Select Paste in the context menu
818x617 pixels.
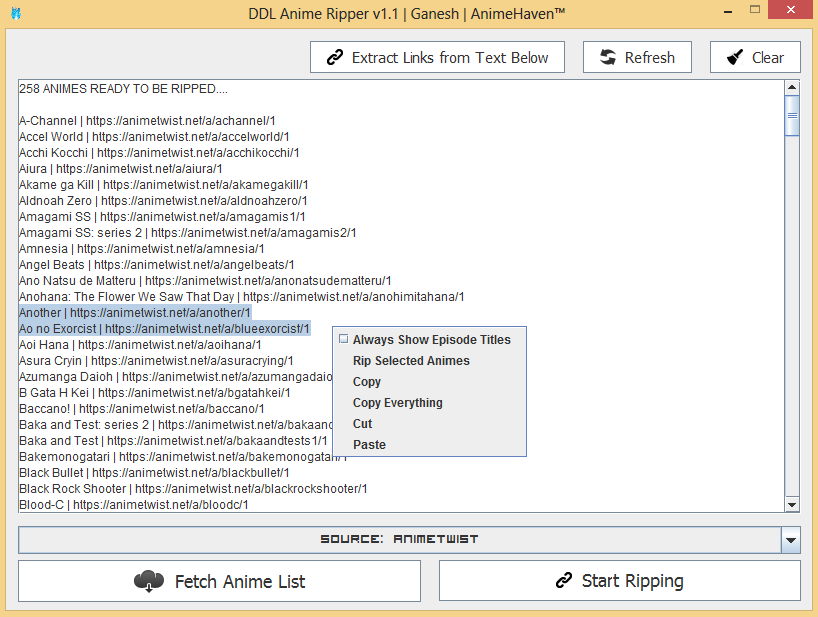click(x=369, y=445)
